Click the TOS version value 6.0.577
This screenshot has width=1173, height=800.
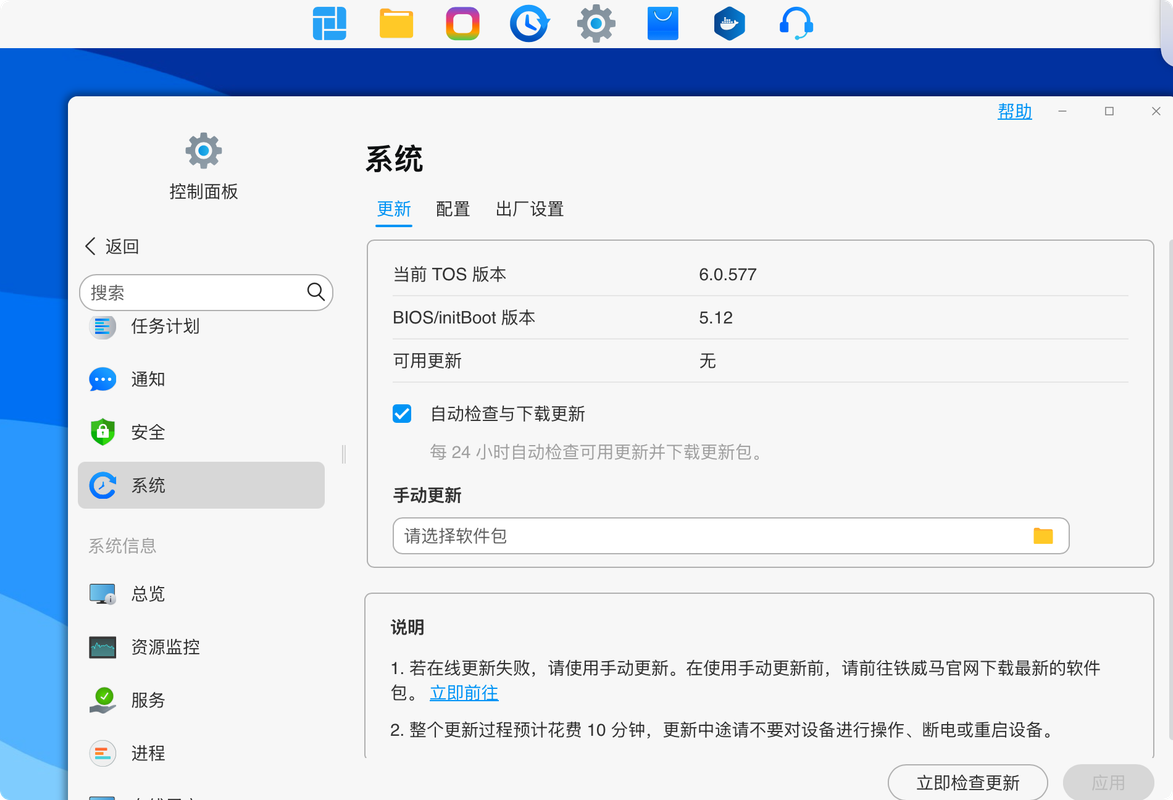coord(727,275)
